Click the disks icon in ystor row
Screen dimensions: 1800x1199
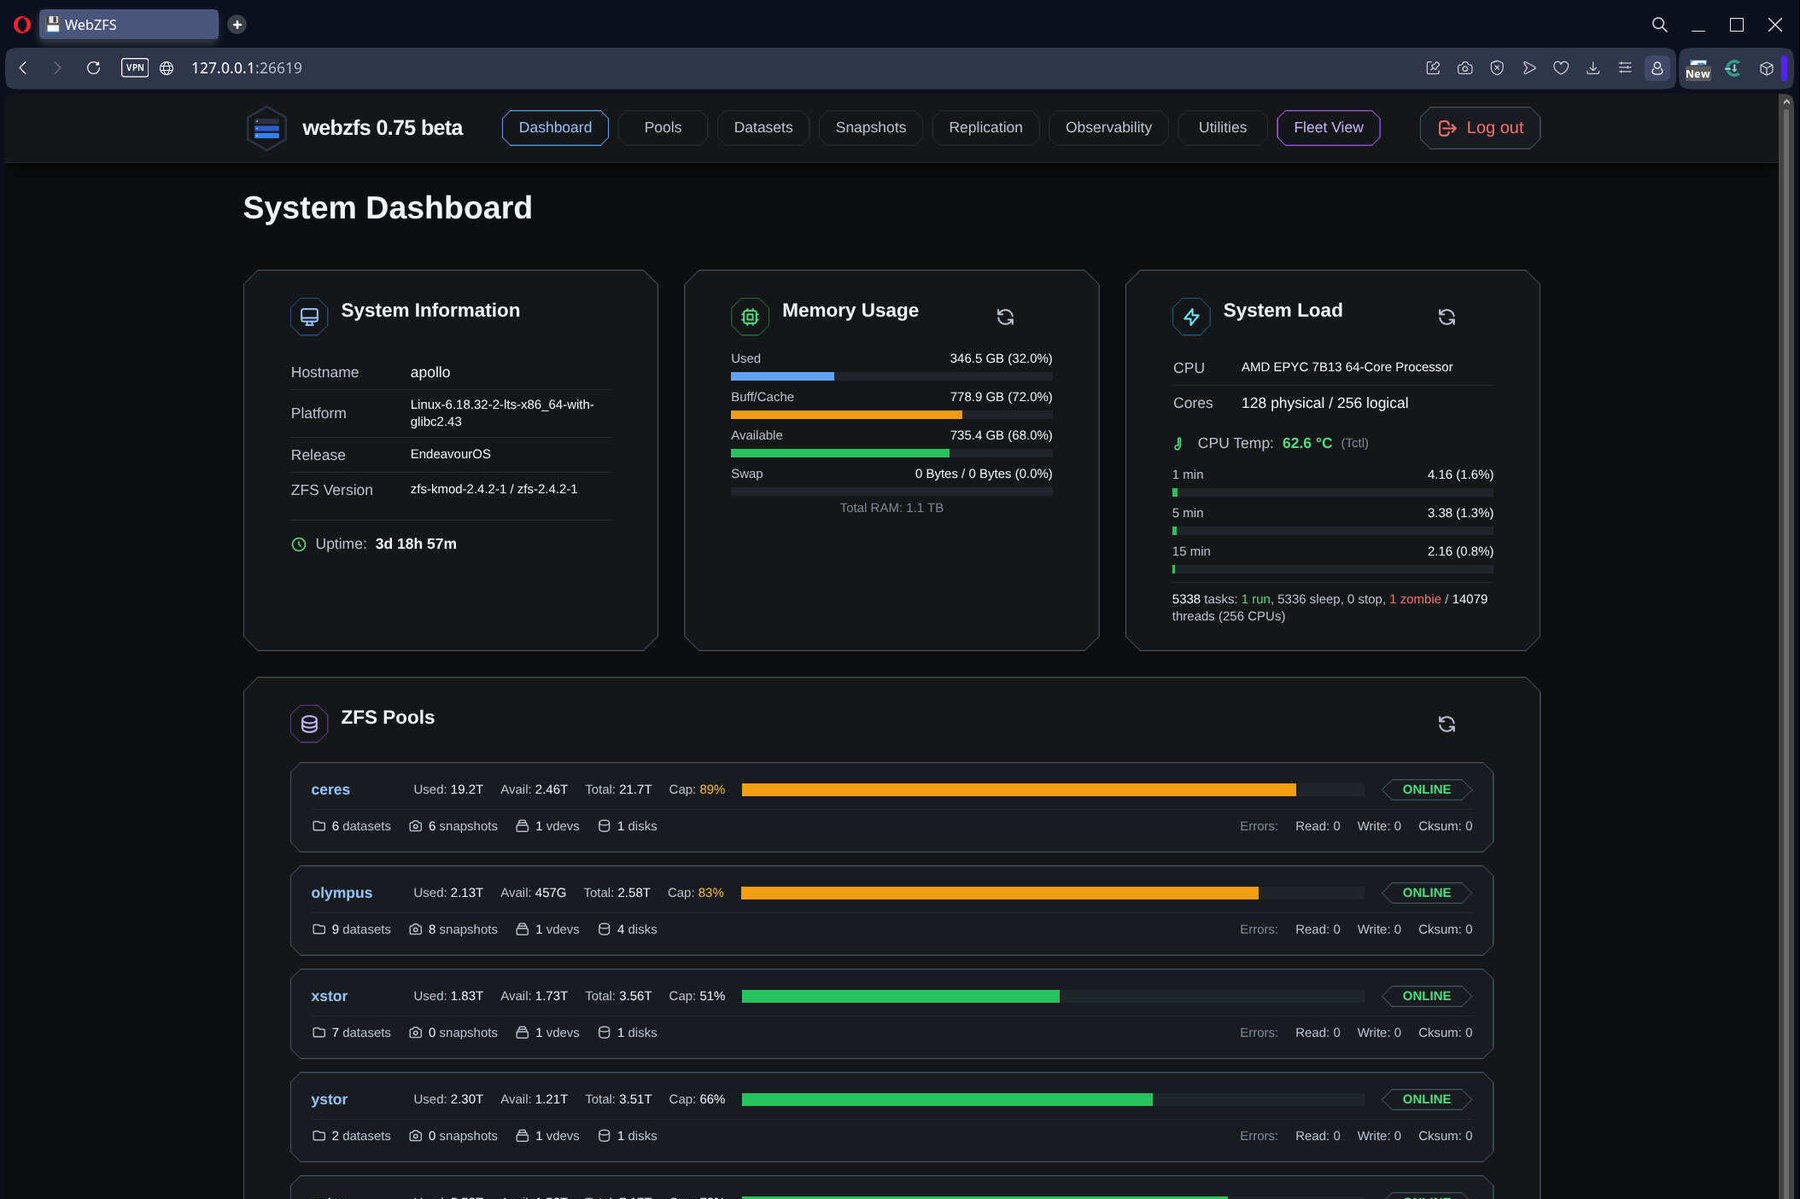click(604, 1135)
